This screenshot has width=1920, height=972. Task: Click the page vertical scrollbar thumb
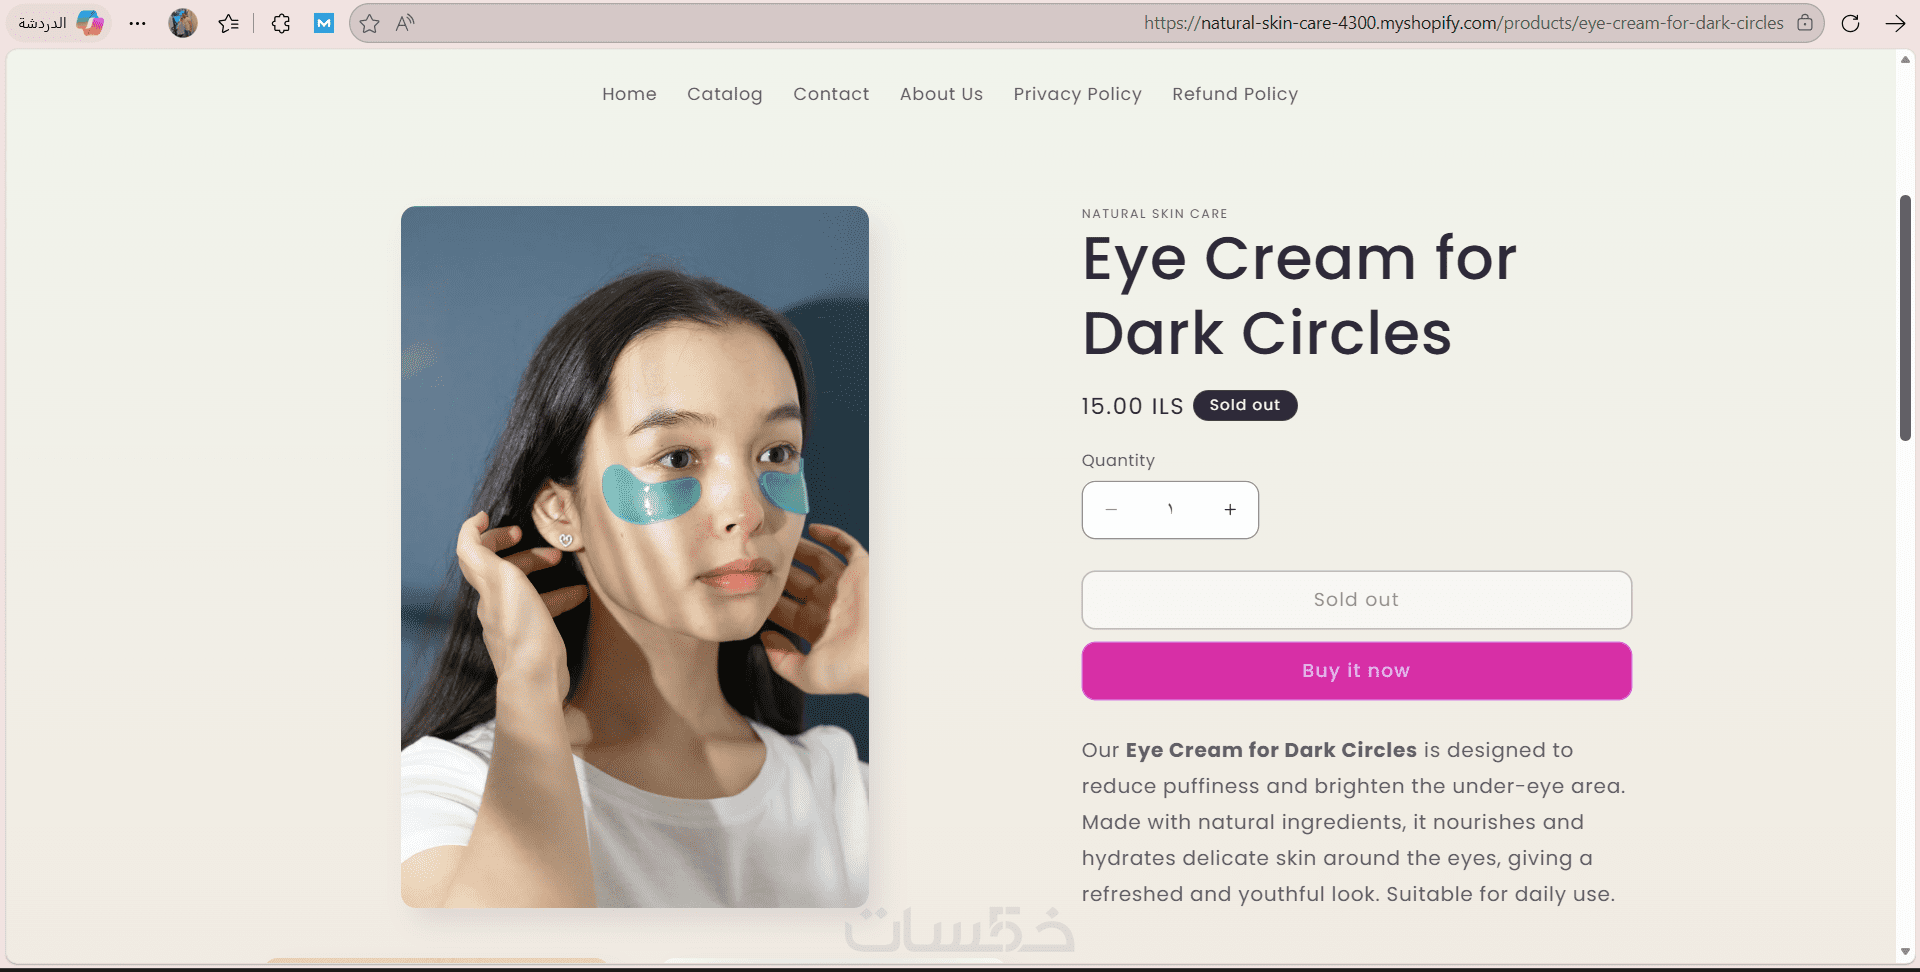[x=1905, y=318]
